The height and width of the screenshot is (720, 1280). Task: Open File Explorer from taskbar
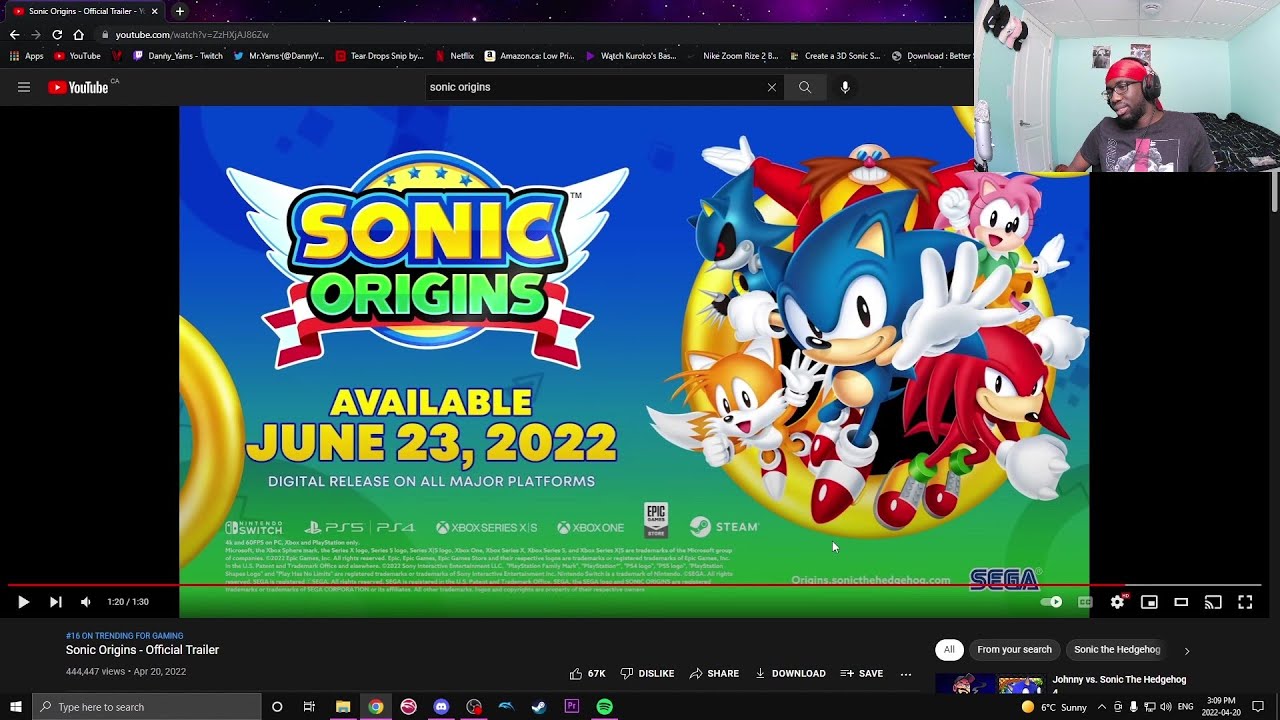point(343,707)
